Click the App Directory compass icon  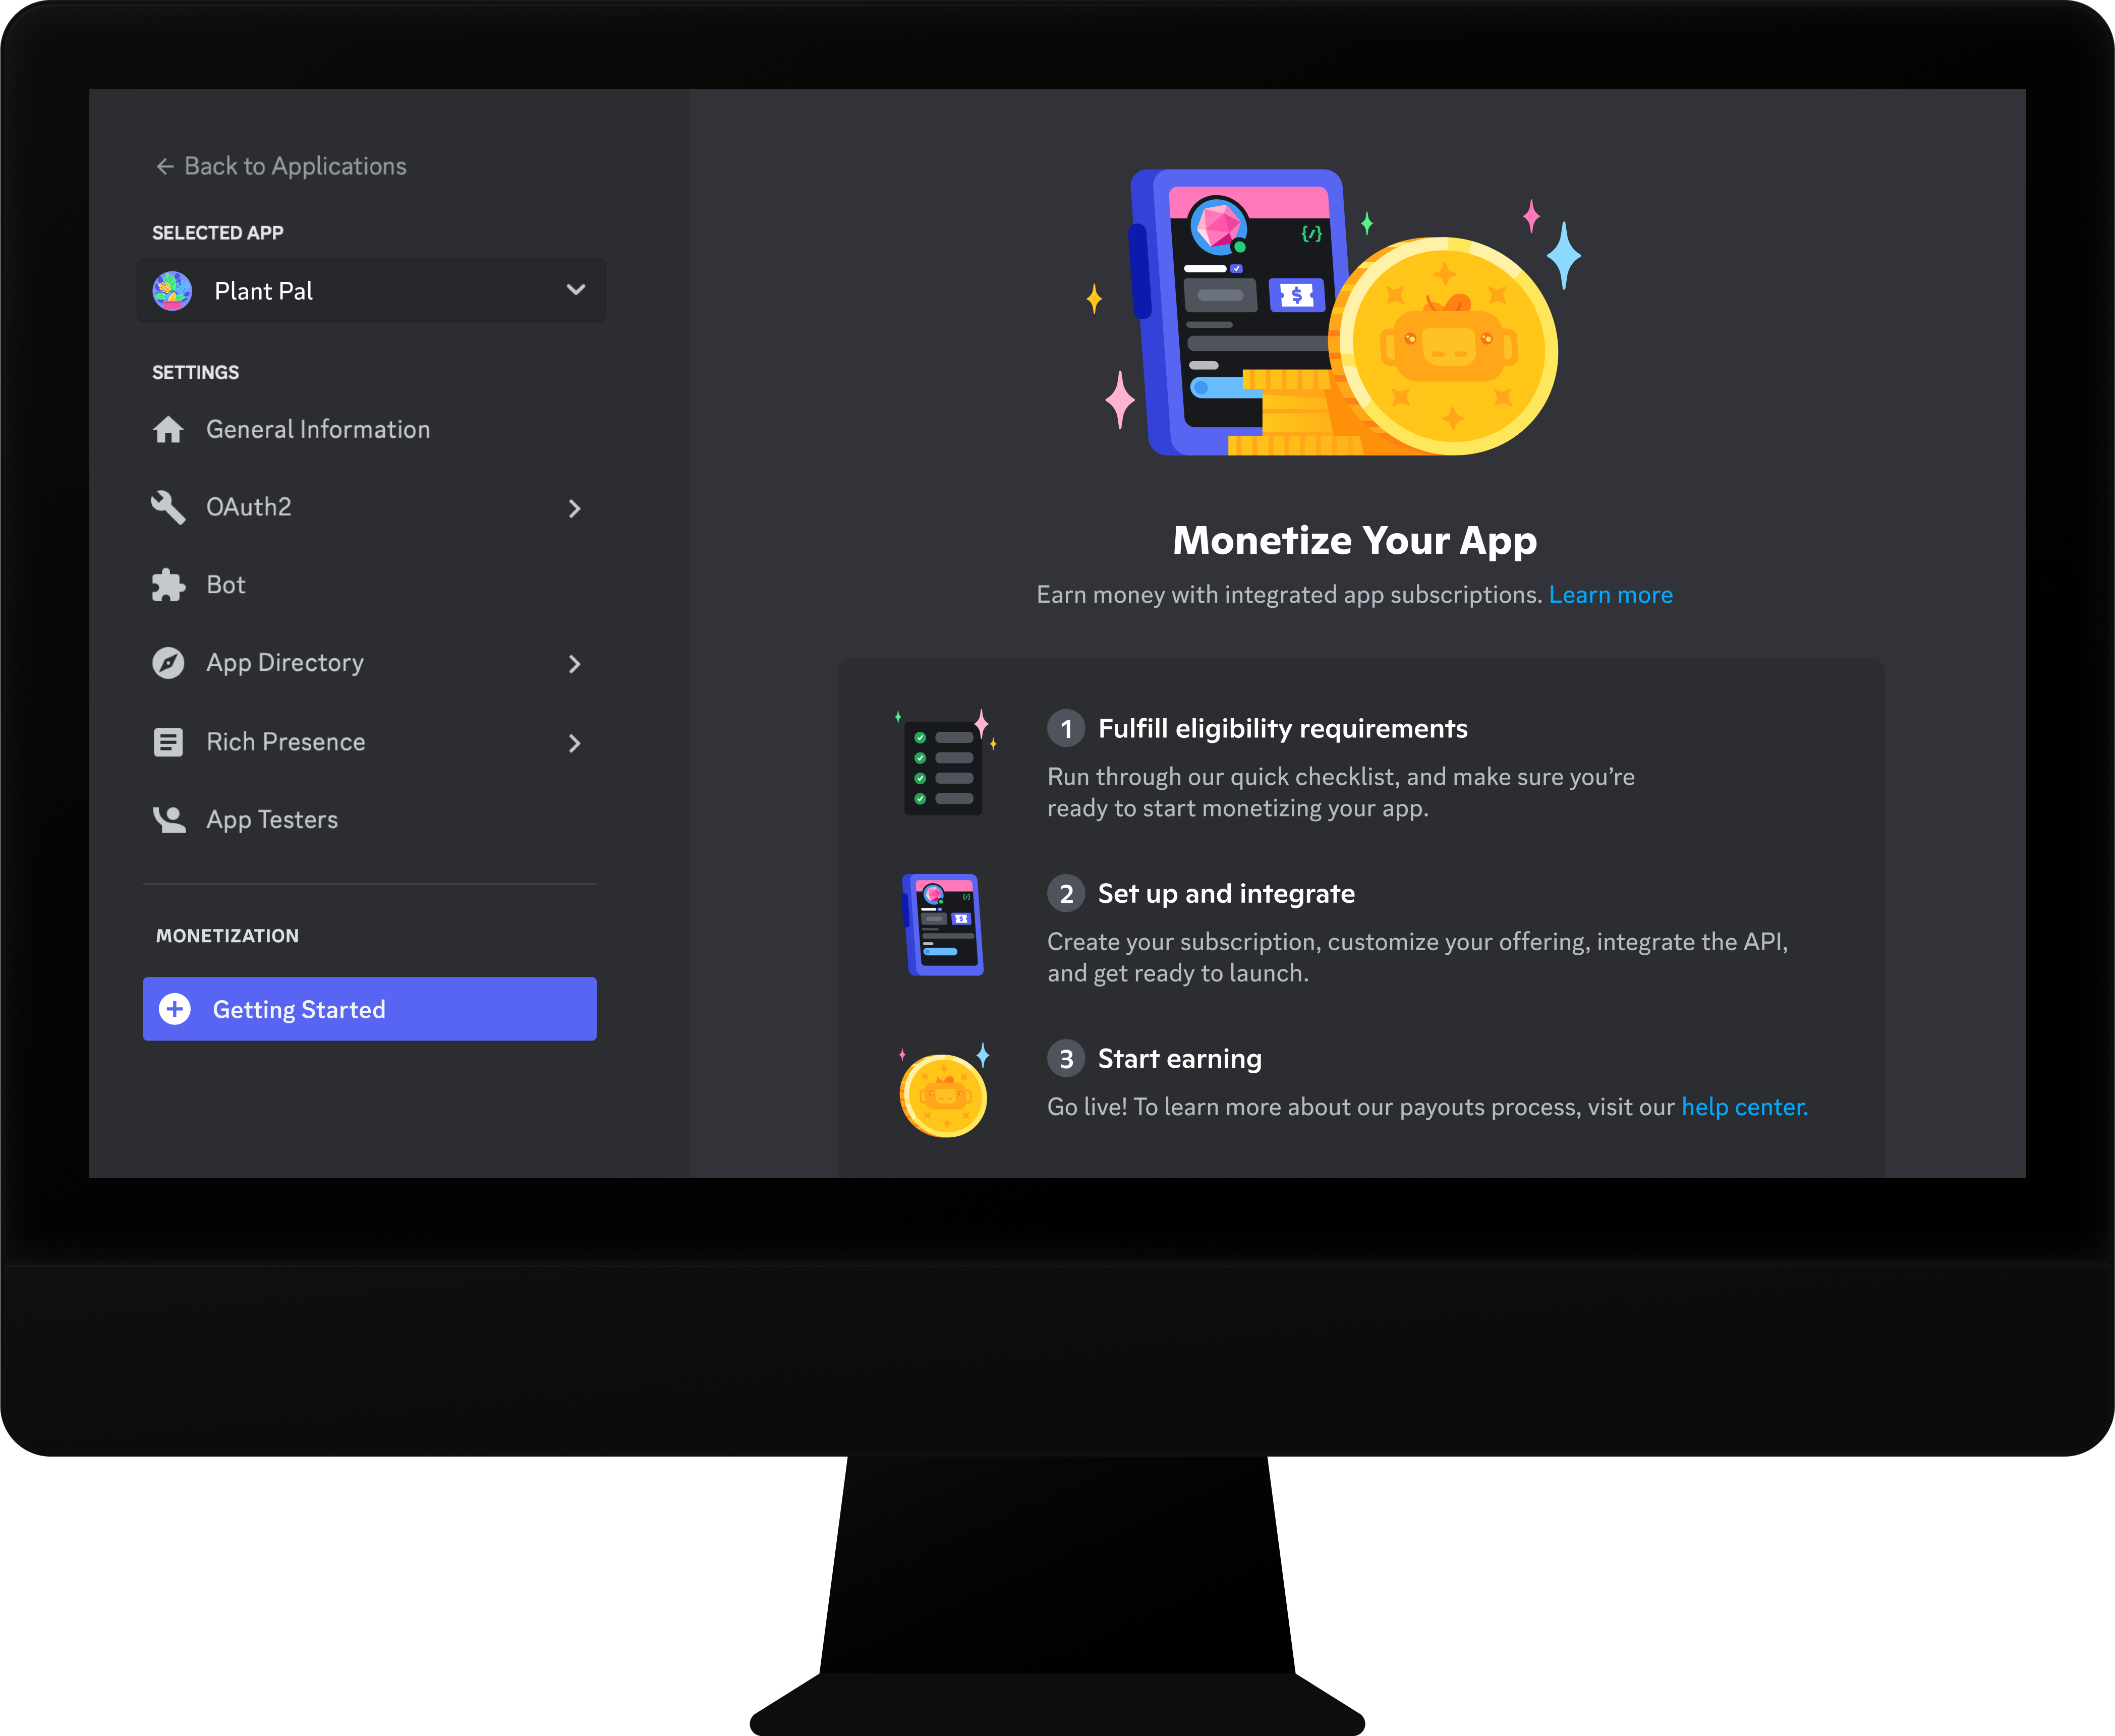pyautogui.click(x=168, y=662)
